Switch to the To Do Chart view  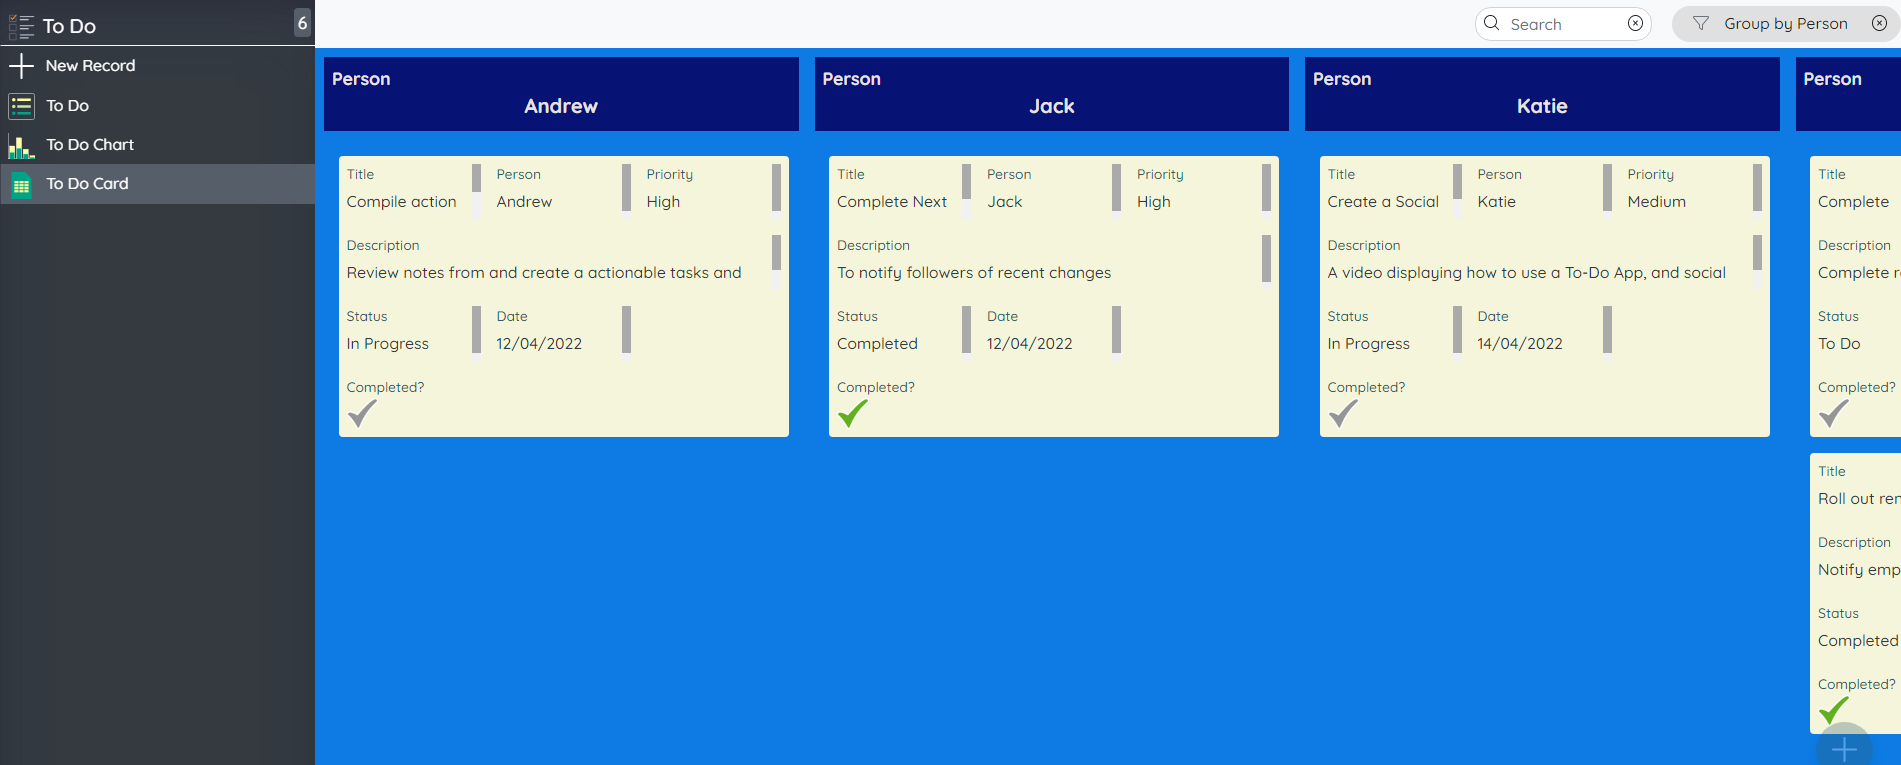[x=90, y=145]
